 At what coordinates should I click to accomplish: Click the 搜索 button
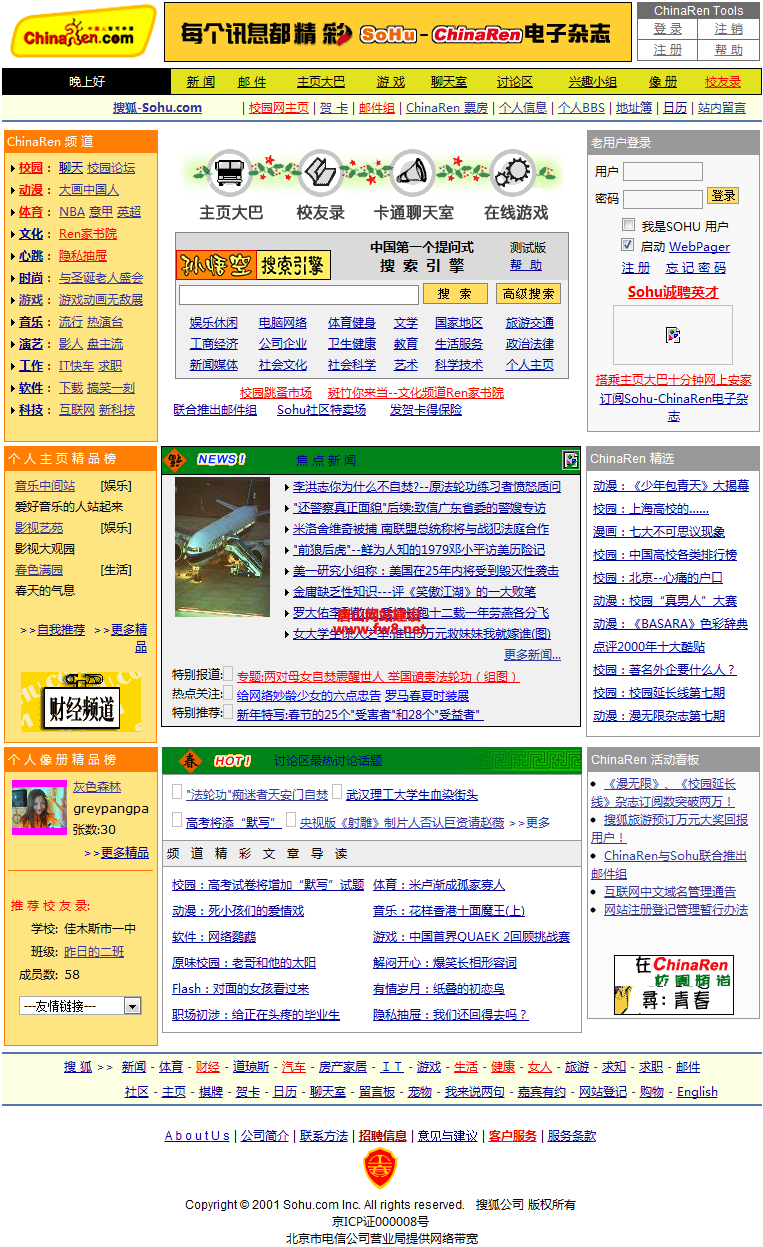(455, 294)
